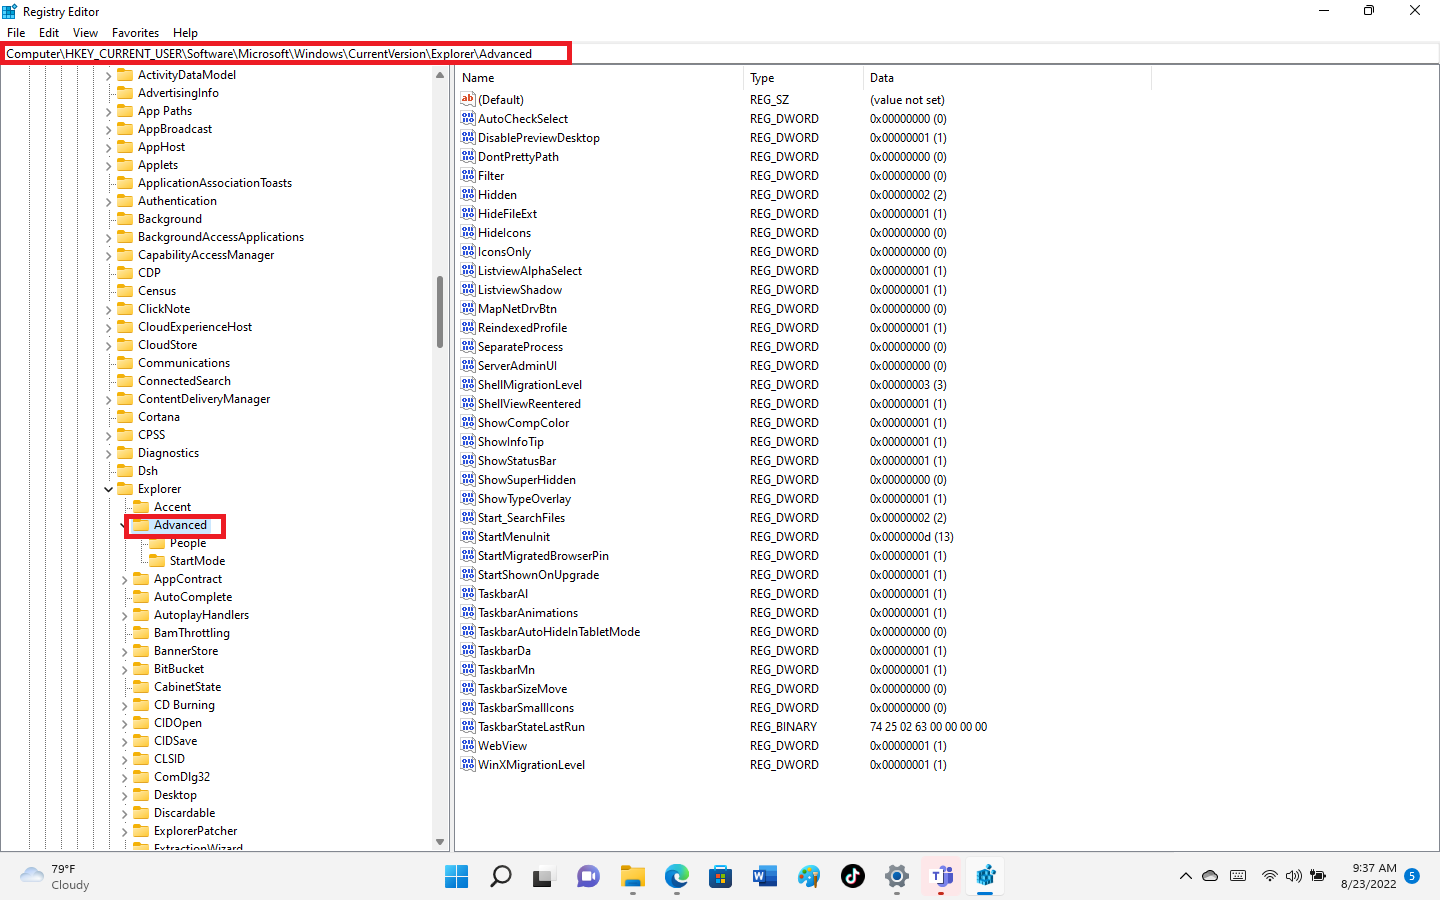
Task: Open Task View from the taskbar
Action: 543,877
